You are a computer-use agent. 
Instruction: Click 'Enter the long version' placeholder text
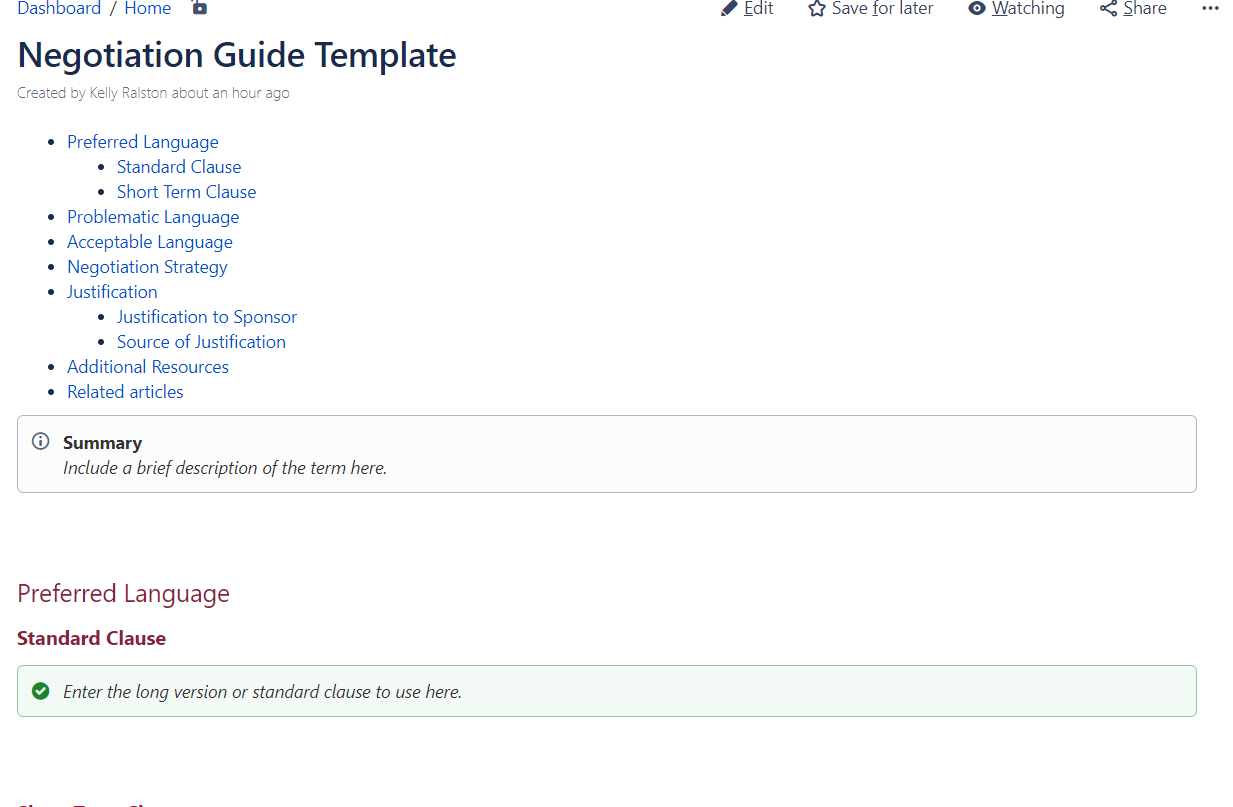click(262, 692)
